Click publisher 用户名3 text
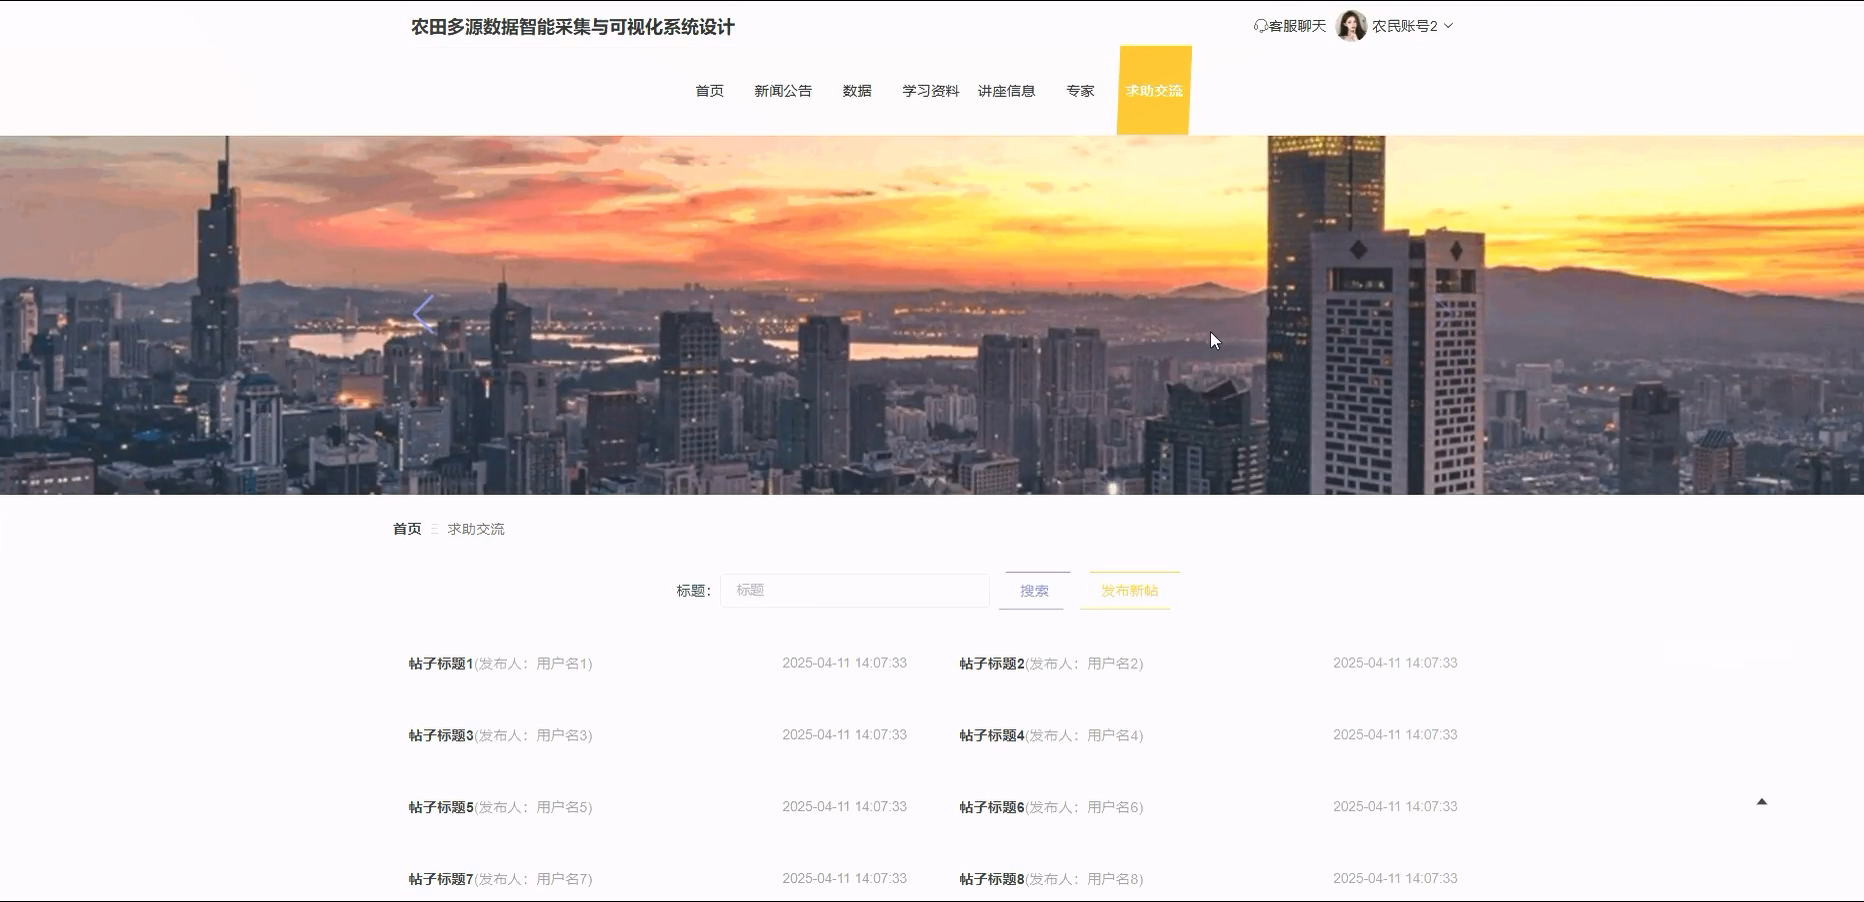This screenshot has height=902, width=1864. (x=562, y=735)
